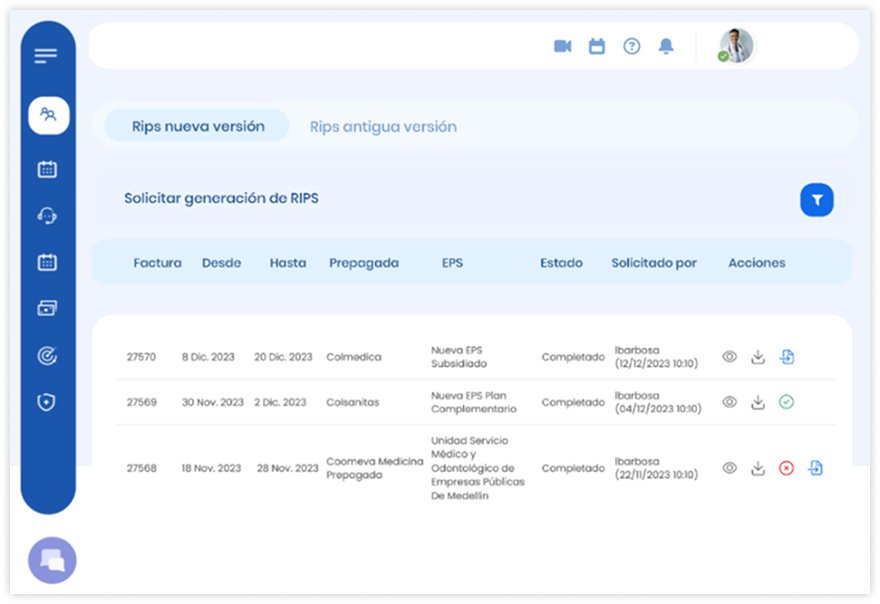Download RIPS for invoice 27569
This screenshot has width=880, height=604.
pos(758,402)
